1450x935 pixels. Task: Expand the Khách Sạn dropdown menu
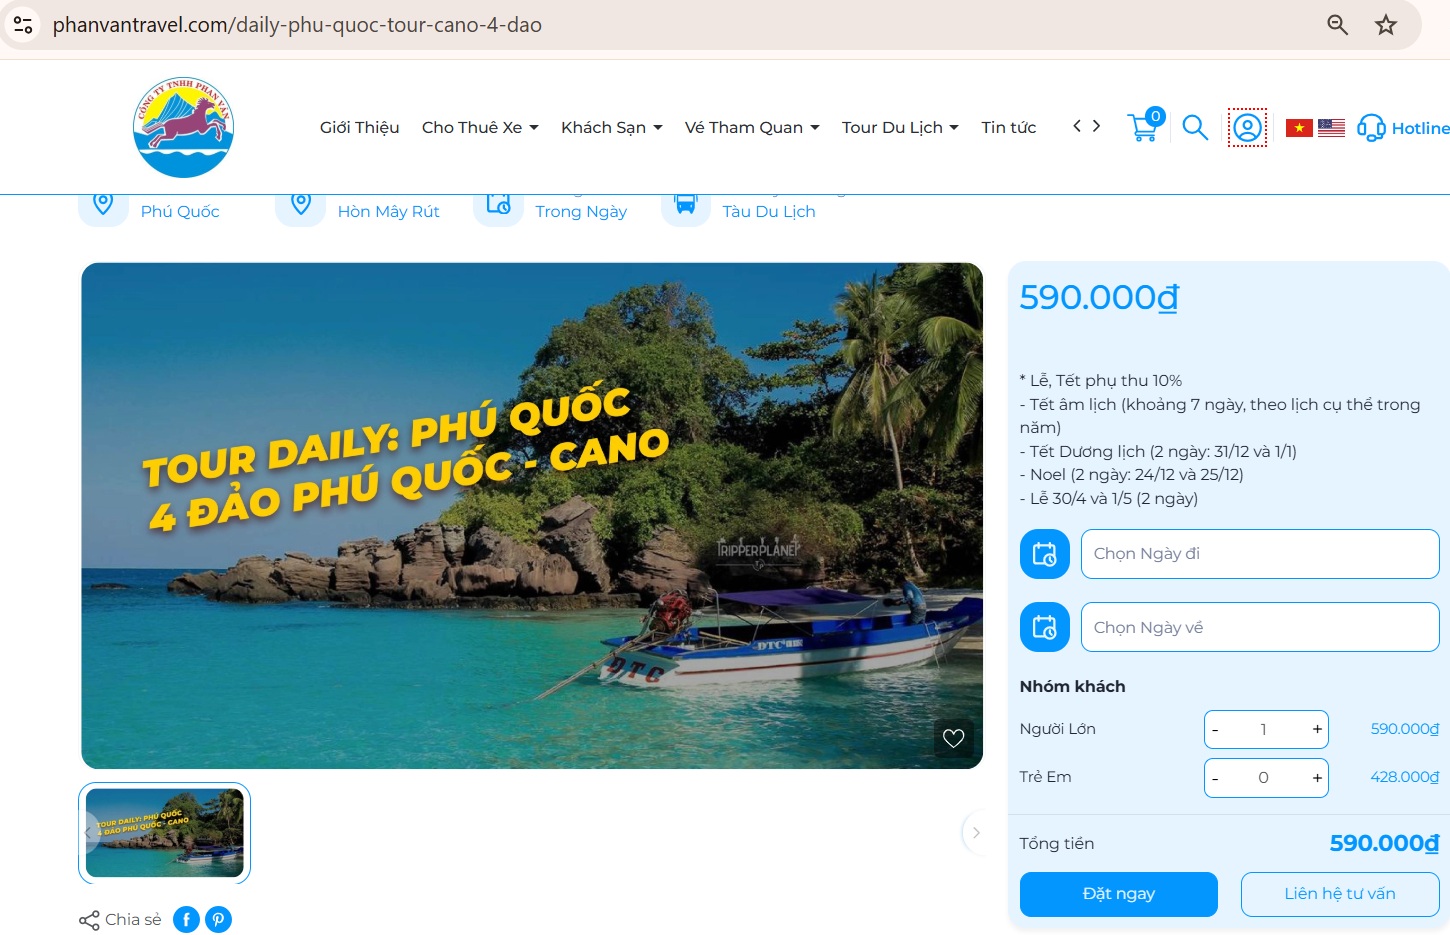click(x=611, y=127)
